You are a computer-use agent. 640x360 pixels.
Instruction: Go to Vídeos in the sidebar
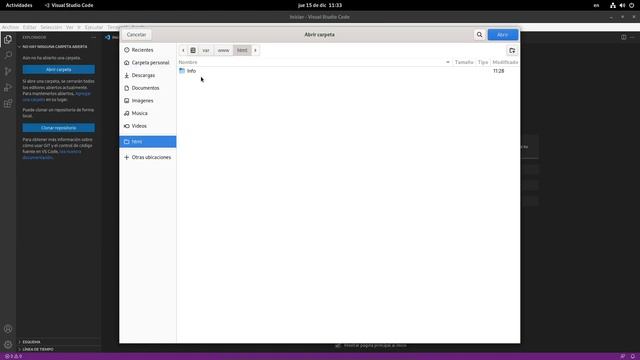point(148,126)
